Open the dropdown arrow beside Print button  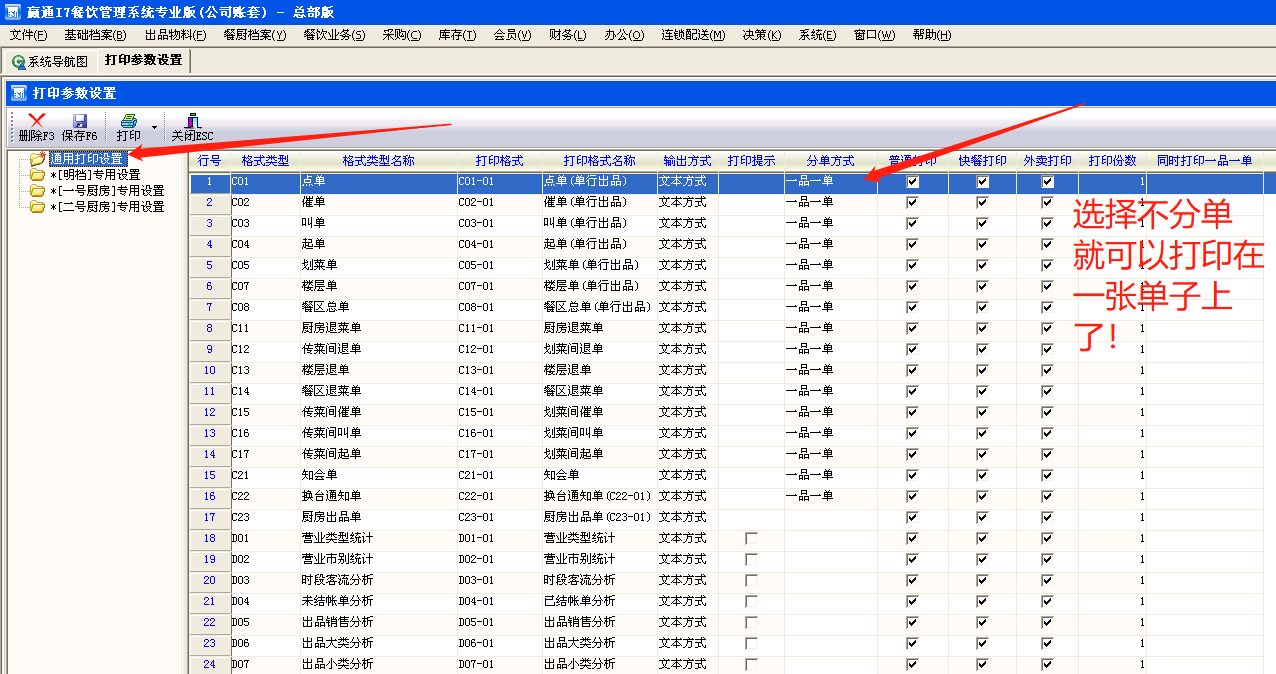[154, 128]
